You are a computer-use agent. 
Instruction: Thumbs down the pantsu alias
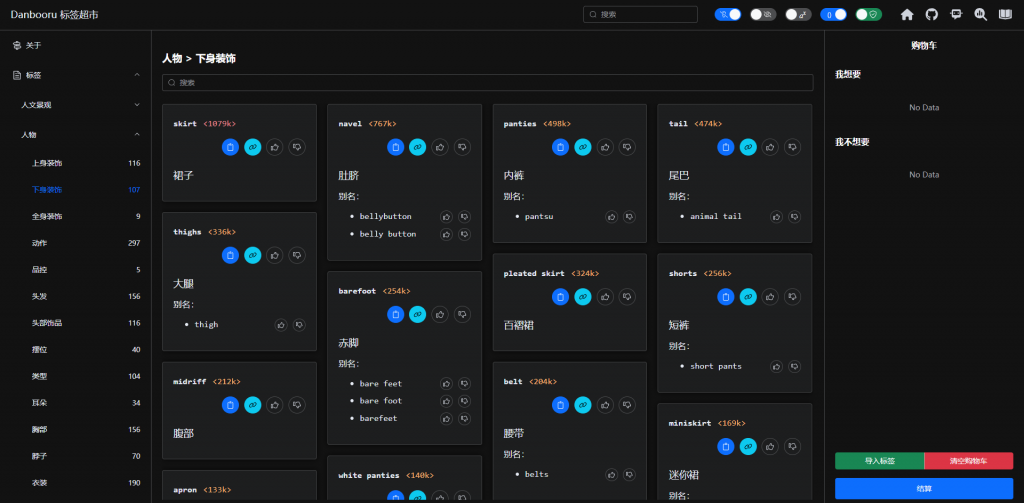(630, 216)
